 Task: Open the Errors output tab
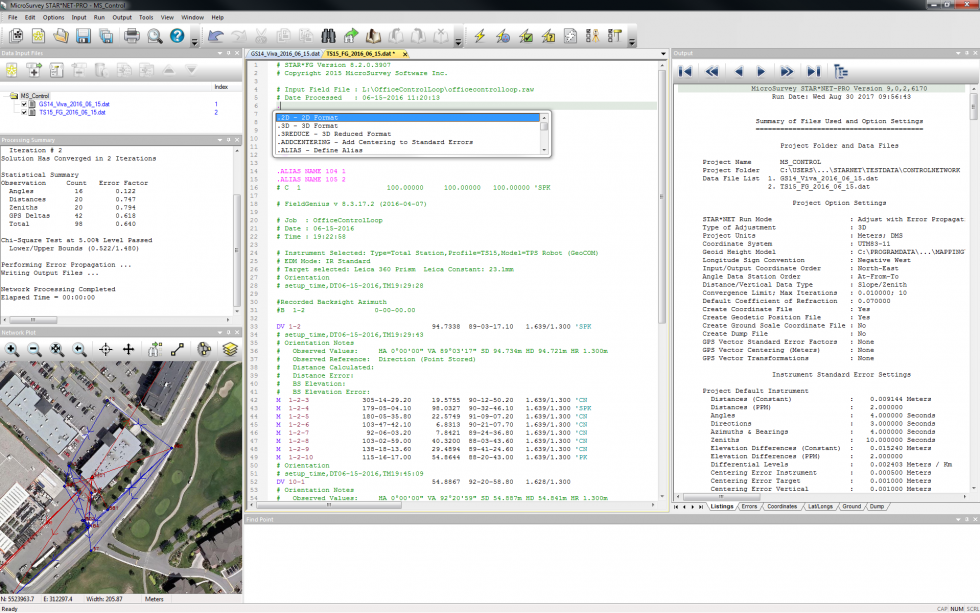click(x=747, y=507)
